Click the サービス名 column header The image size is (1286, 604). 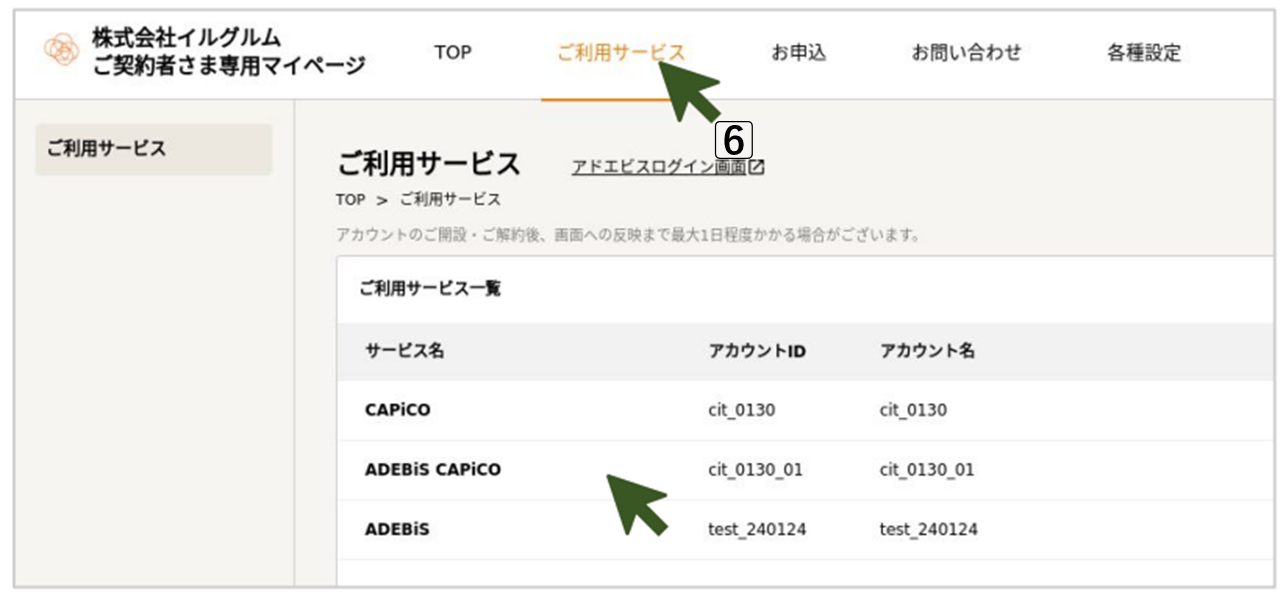[x=404, y=351]
